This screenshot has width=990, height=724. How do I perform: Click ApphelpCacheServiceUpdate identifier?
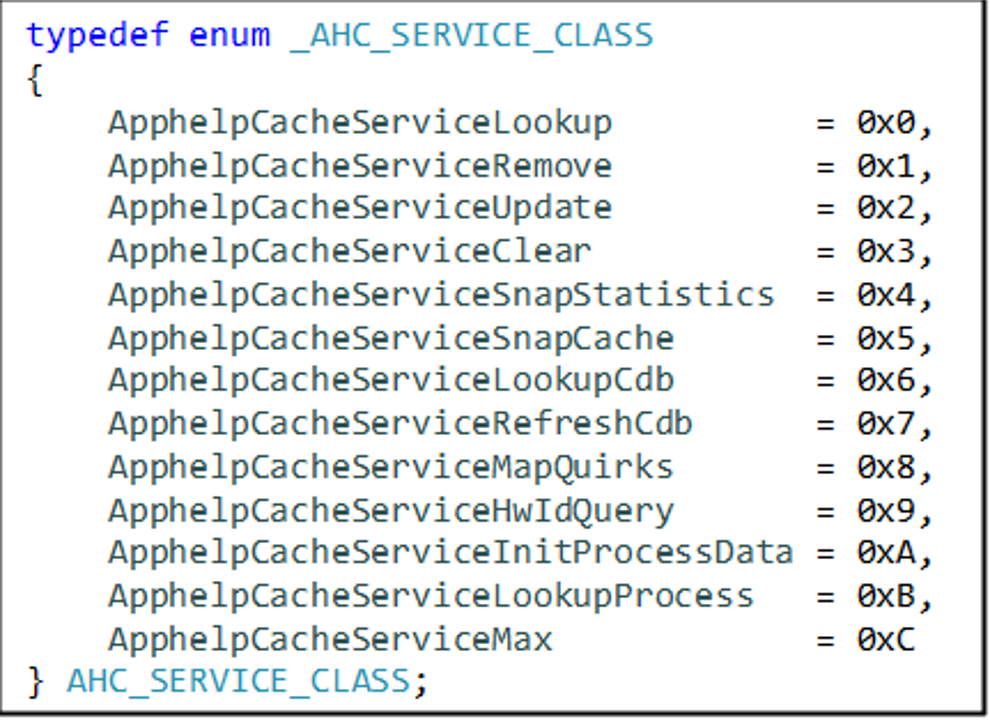pos(360,209)
